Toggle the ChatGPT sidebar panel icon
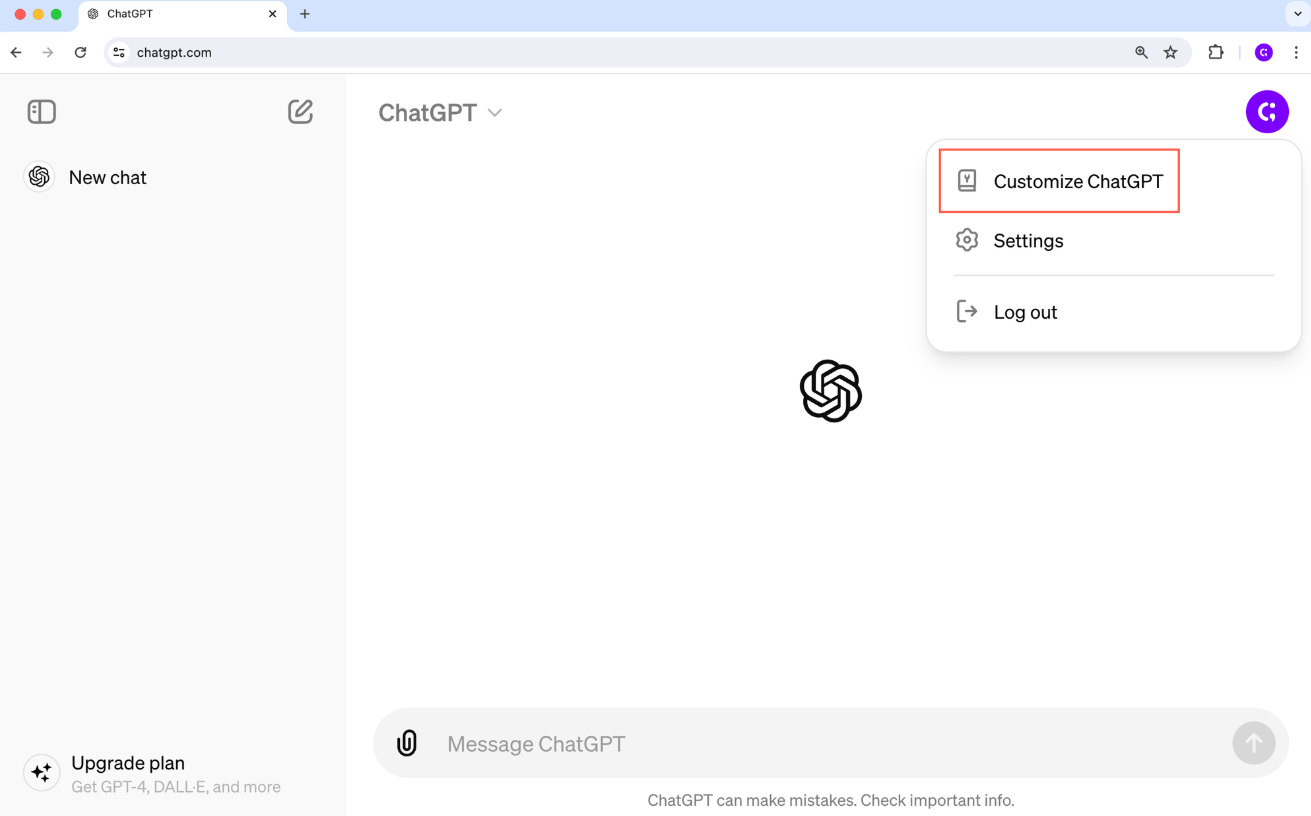Viewport: 1311px width, 816px height. click(42, 112)
